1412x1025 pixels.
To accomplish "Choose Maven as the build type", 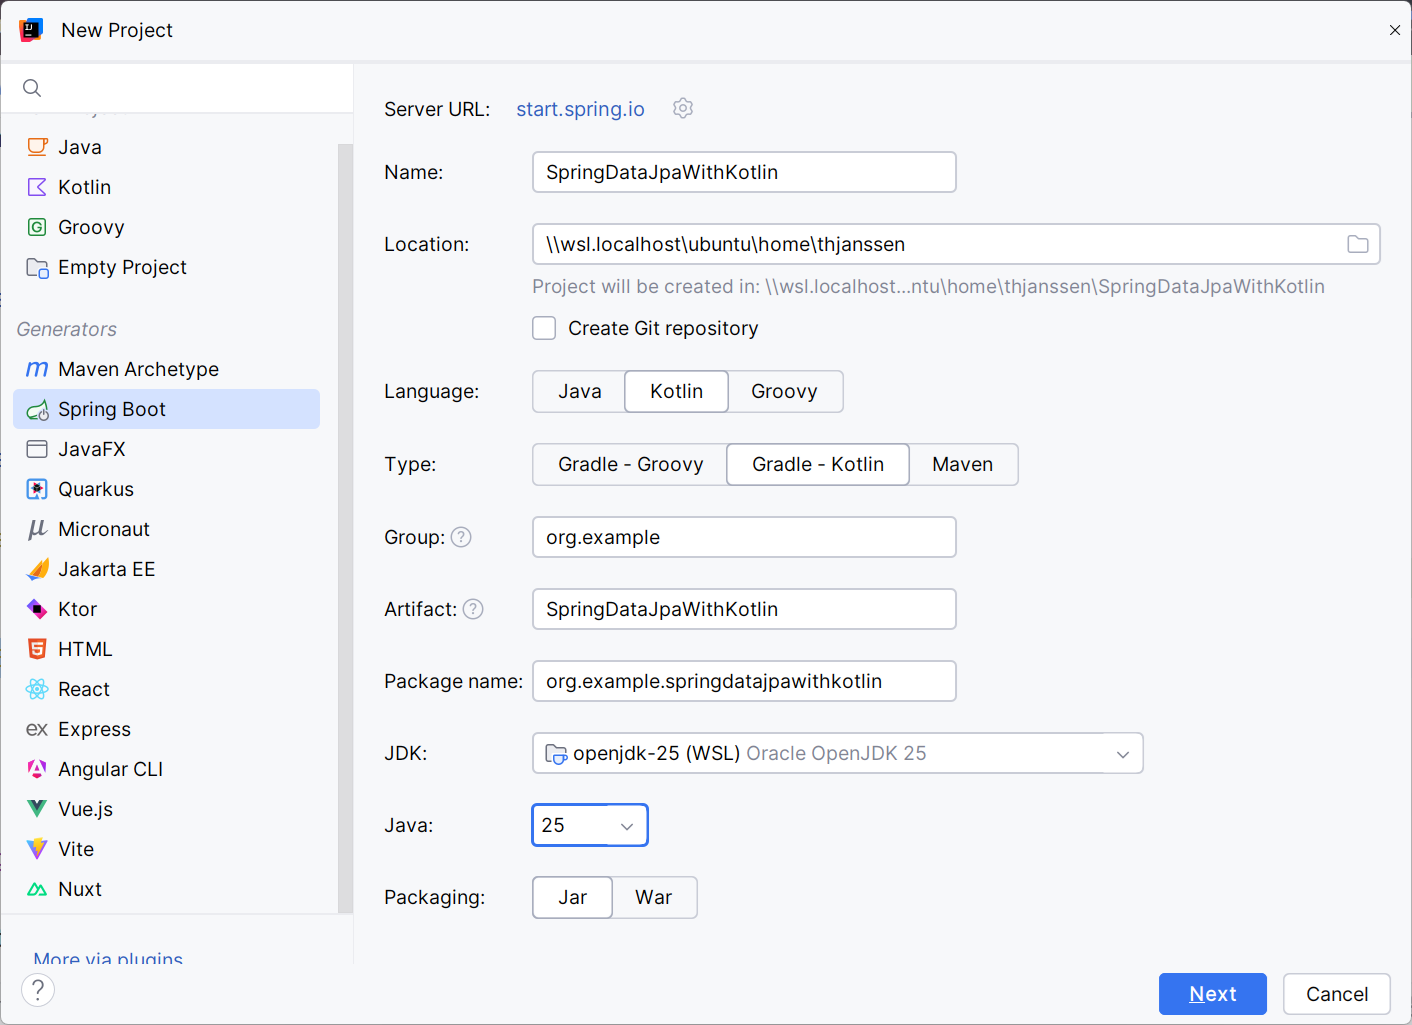I will (x=962, y=464).
